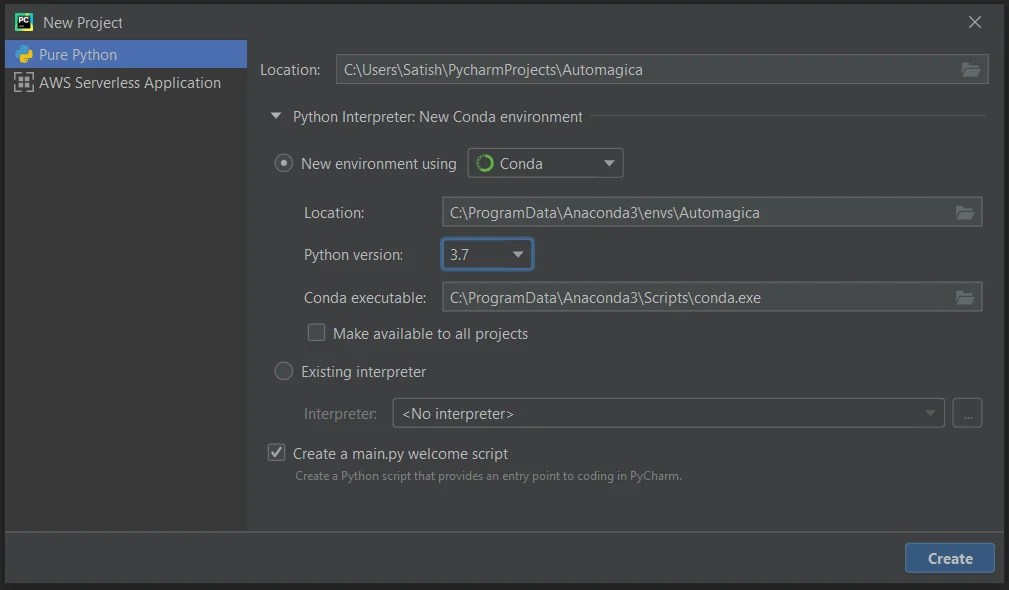
Task: Collapse the Python Interpreter section
Action: click(276, 116)
